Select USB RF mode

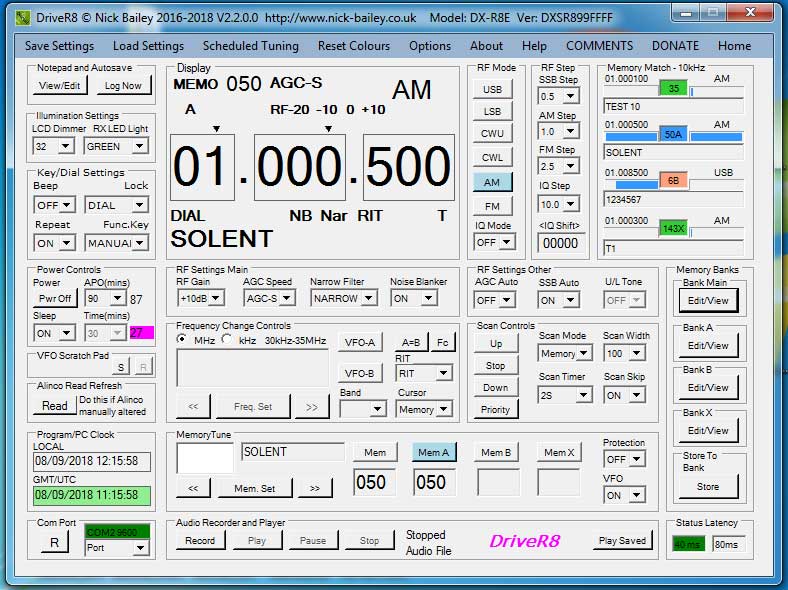492,89
